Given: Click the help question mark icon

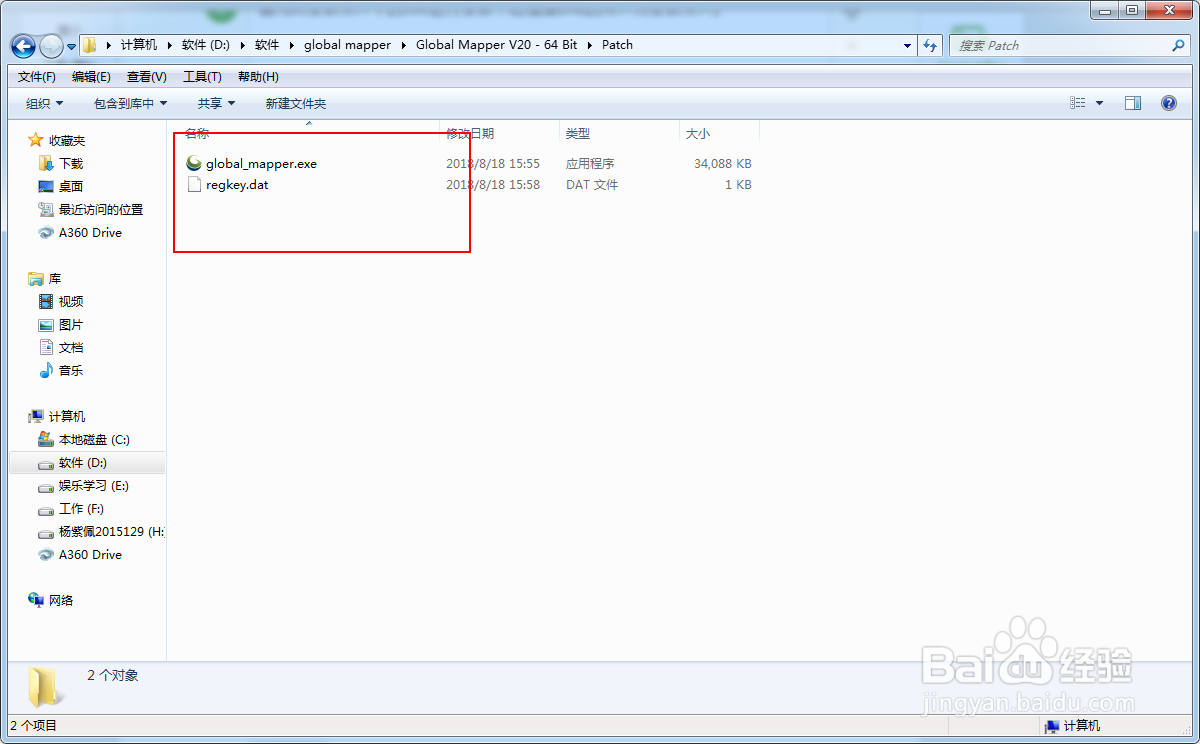Looking at the screenshot, I should [x=1168, y=103].
